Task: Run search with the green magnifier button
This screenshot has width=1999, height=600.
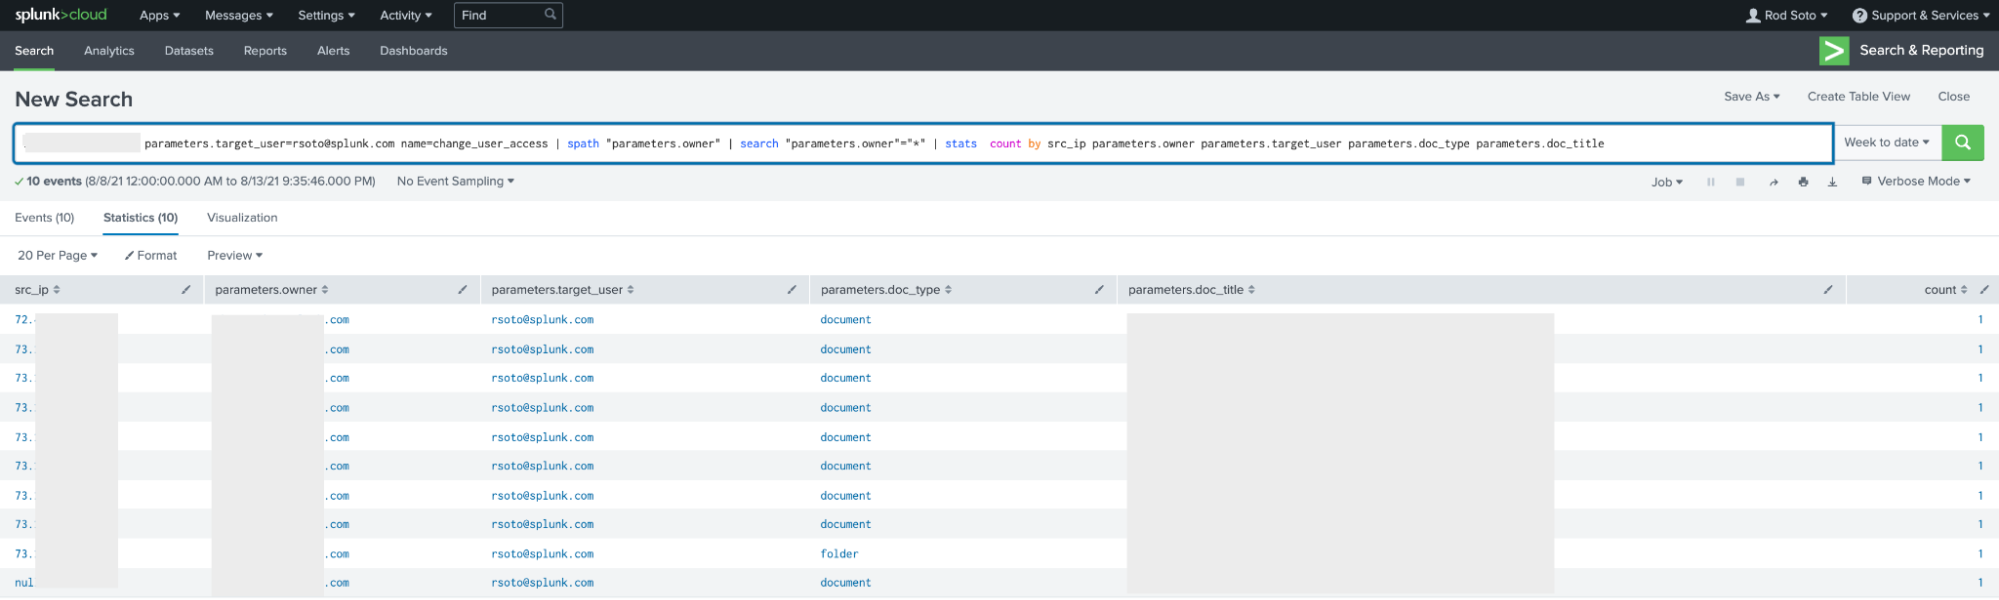Action: tap(1962, 143)
